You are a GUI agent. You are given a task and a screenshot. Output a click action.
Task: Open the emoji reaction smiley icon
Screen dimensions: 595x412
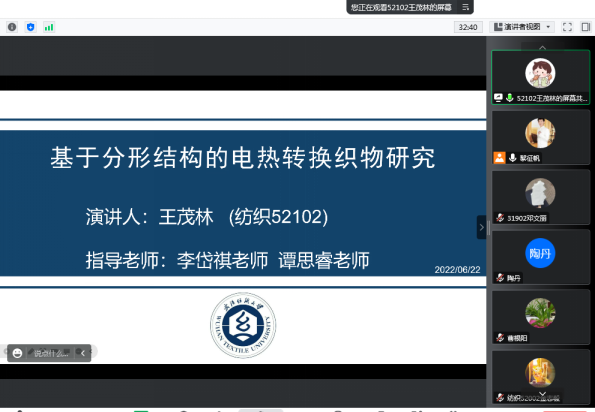pos(17,353)
